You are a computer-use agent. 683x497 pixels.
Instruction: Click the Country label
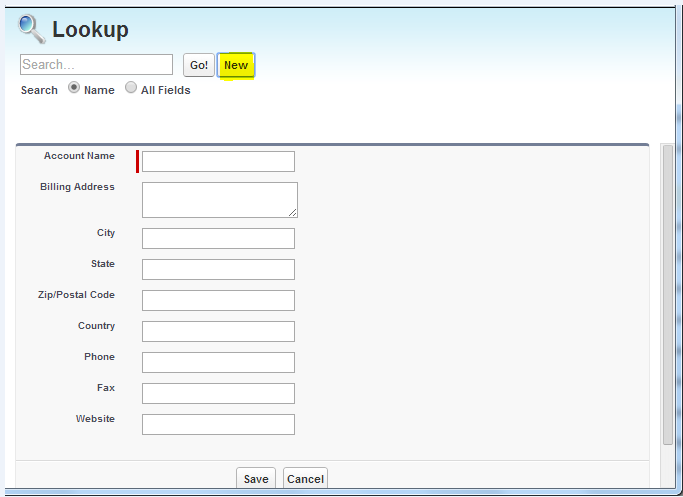[96, 326]
